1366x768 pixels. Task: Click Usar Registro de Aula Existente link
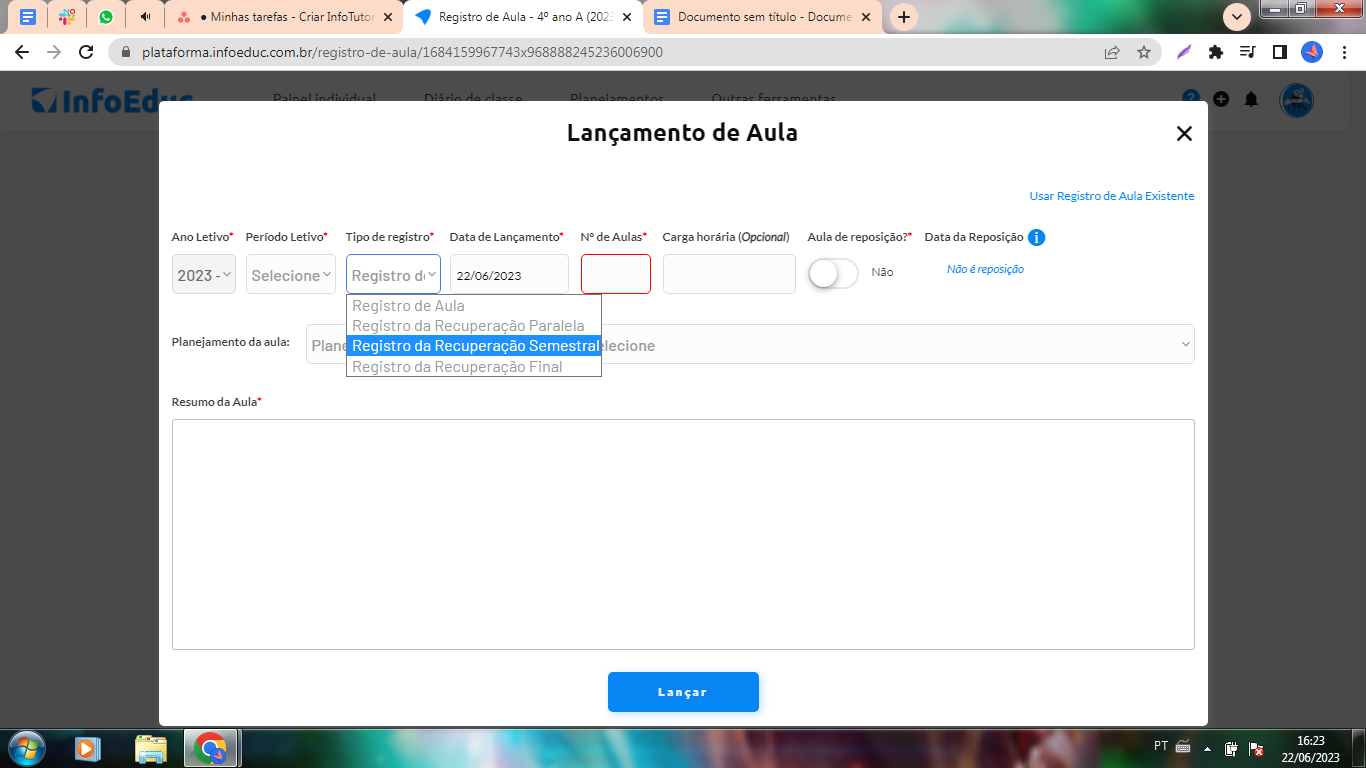click(1112, 196)
